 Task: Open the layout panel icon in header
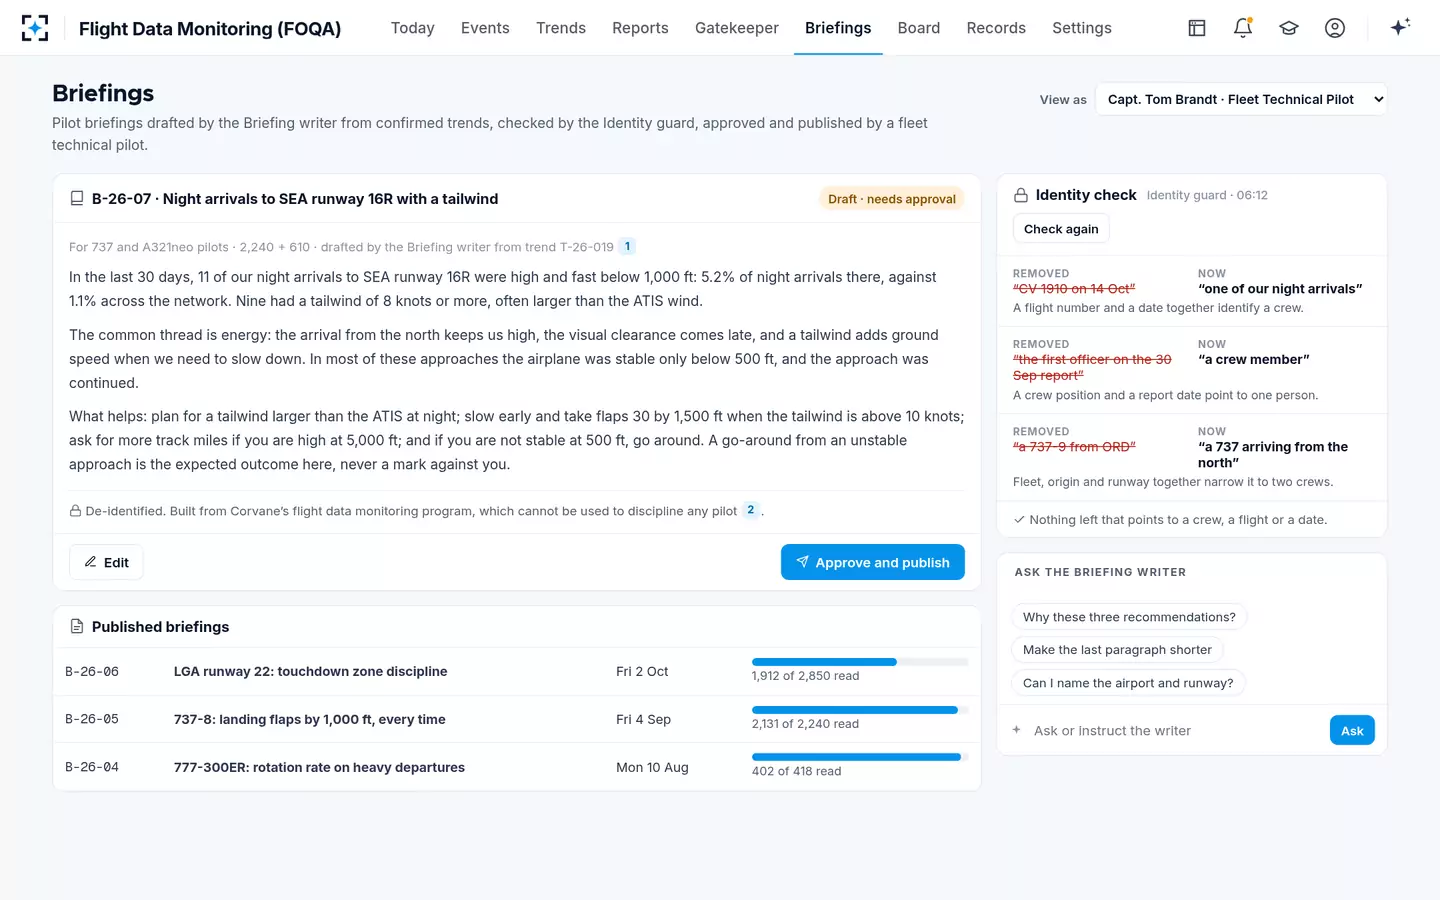(1197, 28)
